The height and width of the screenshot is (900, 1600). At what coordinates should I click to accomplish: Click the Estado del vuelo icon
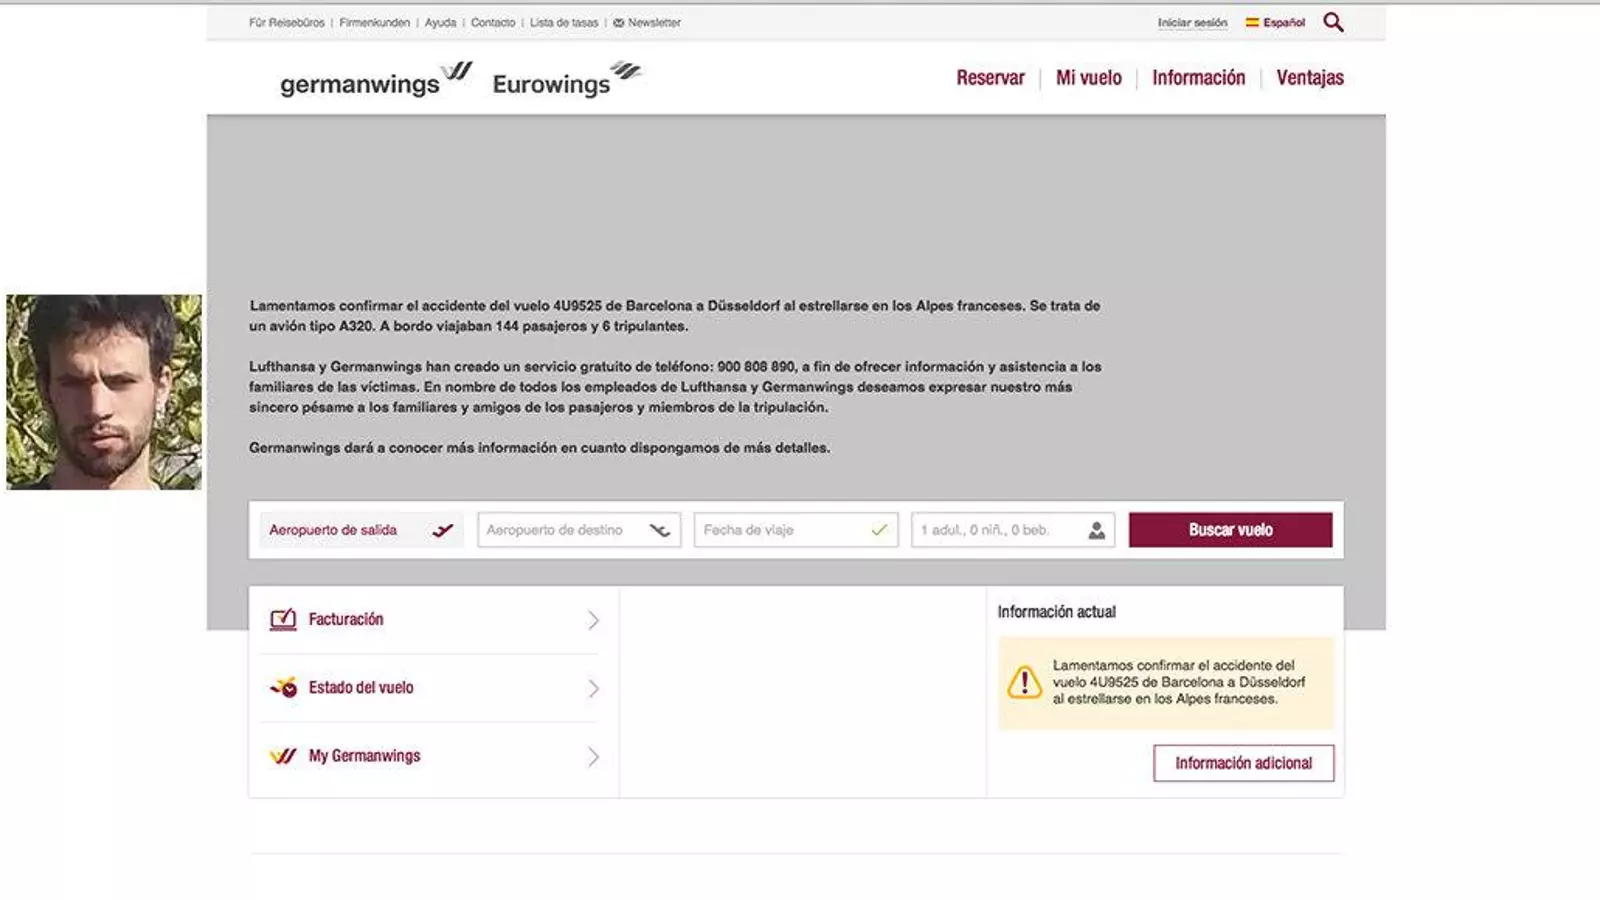284,688
